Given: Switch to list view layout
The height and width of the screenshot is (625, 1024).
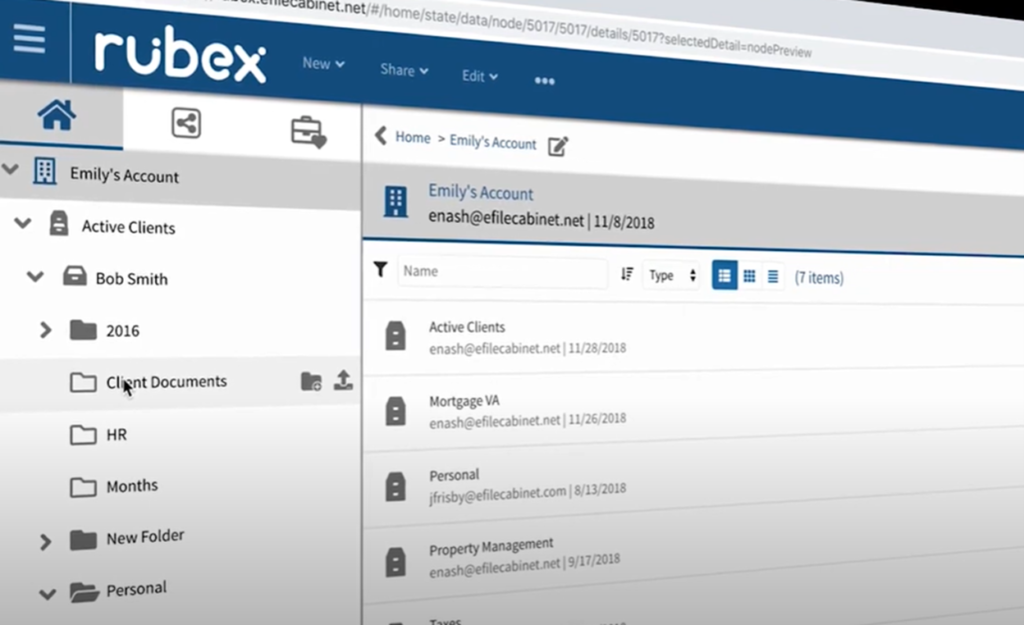Looking at the screenshot, I should click(x=724, y=276).
